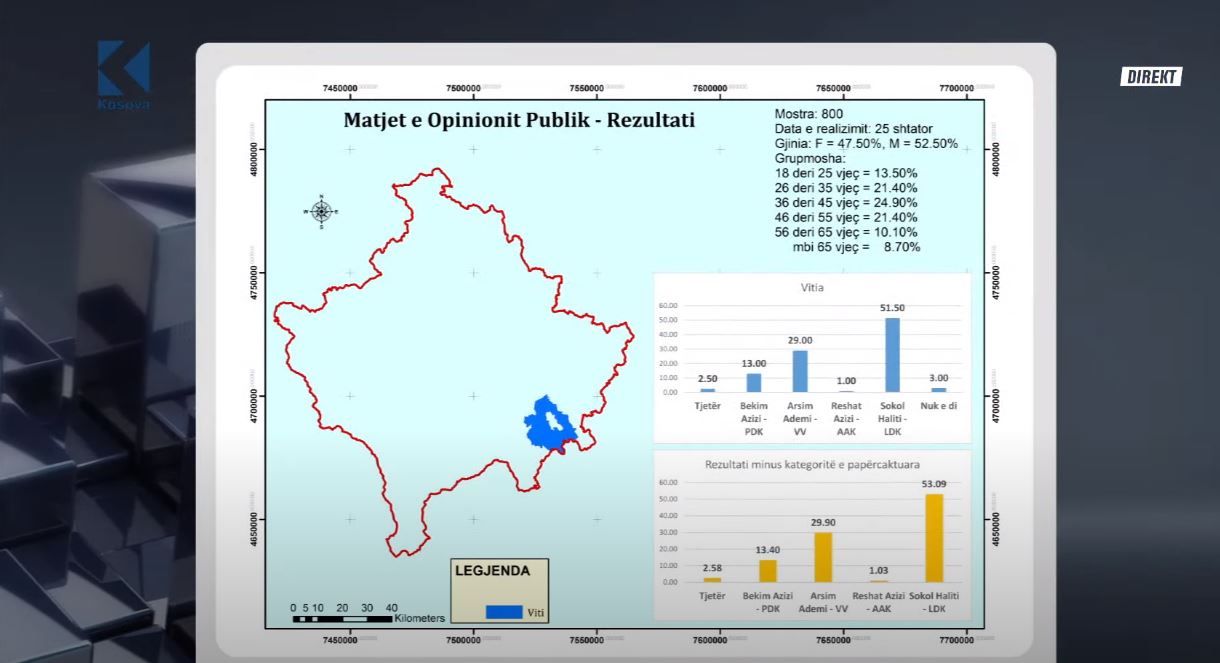This screenshot has height=663, width=1220.
Task: Click the 'Nuk e di' axis label
Action: tap(938, 406)
